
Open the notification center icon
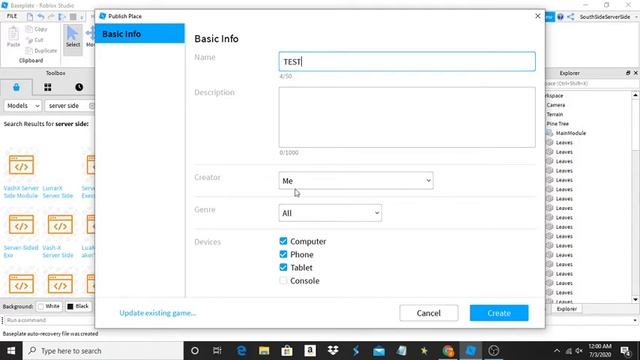[x=625, y=351]
